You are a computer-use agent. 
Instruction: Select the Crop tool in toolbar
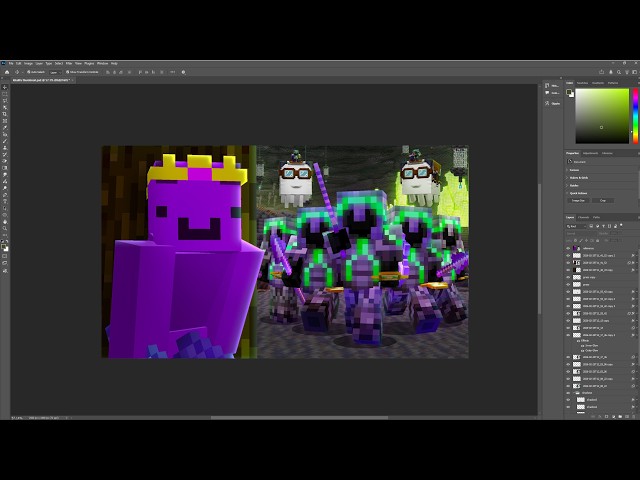pyautogui.click(x=5, y=114)
